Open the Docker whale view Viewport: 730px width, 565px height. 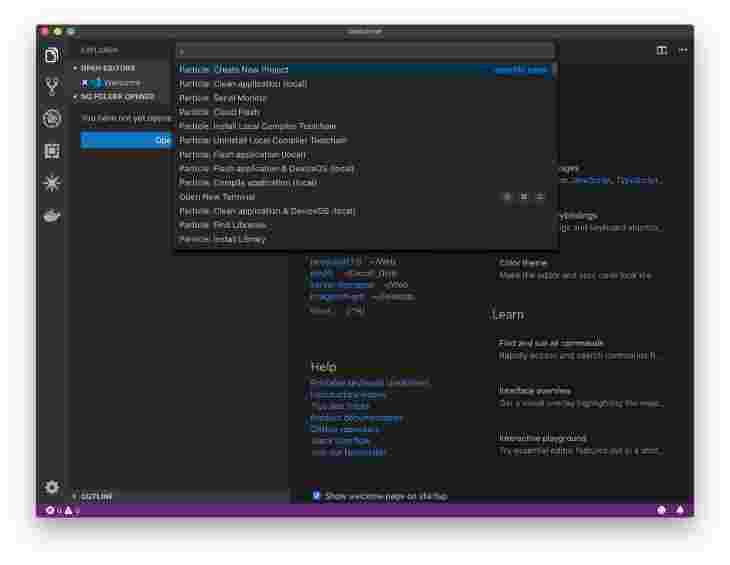click(x=52, y=216)
